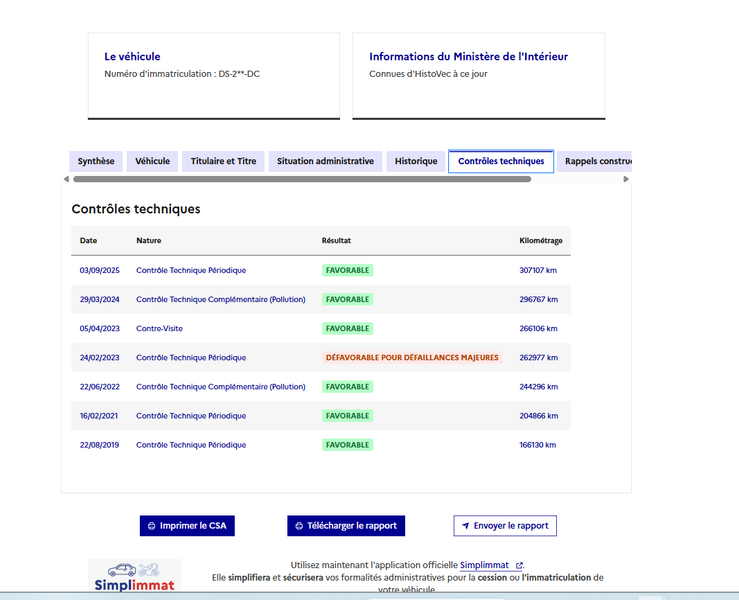Click the Contre-Visite nature cell

point(159,329)
